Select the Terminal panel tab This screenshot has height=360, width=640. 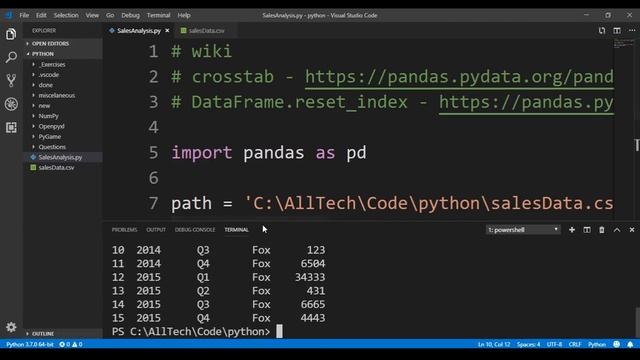(x=236, y=230)
